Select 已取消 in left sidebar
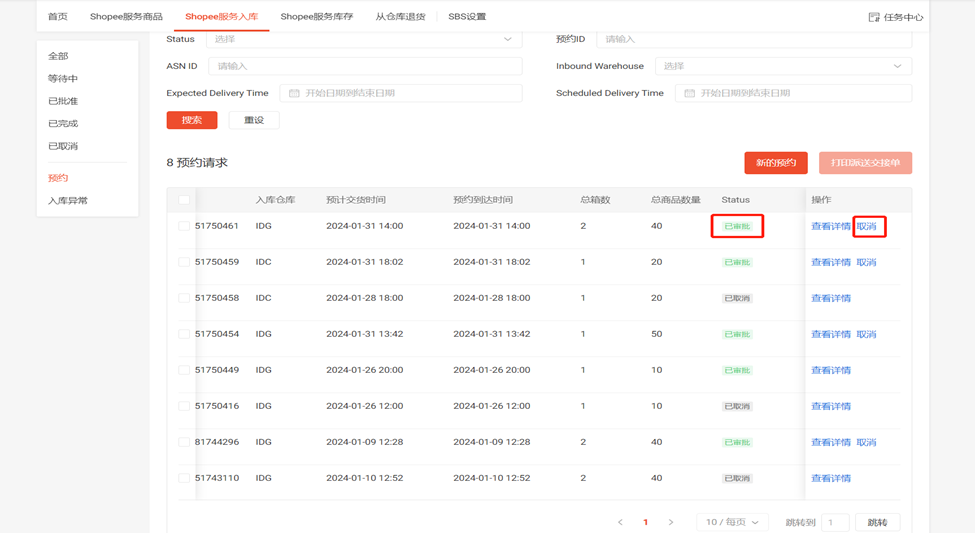 (x=63, y=146)
